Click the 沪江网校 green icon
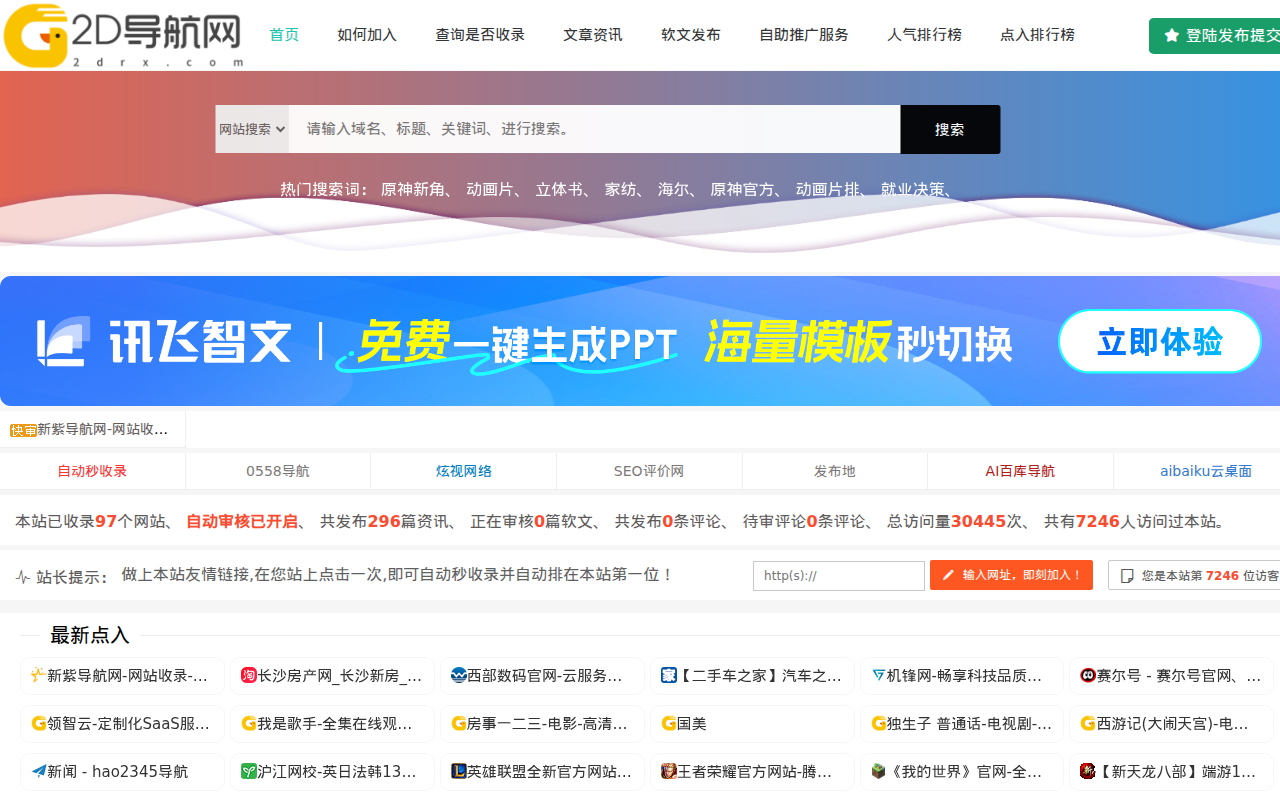 (x=249, y=771)
